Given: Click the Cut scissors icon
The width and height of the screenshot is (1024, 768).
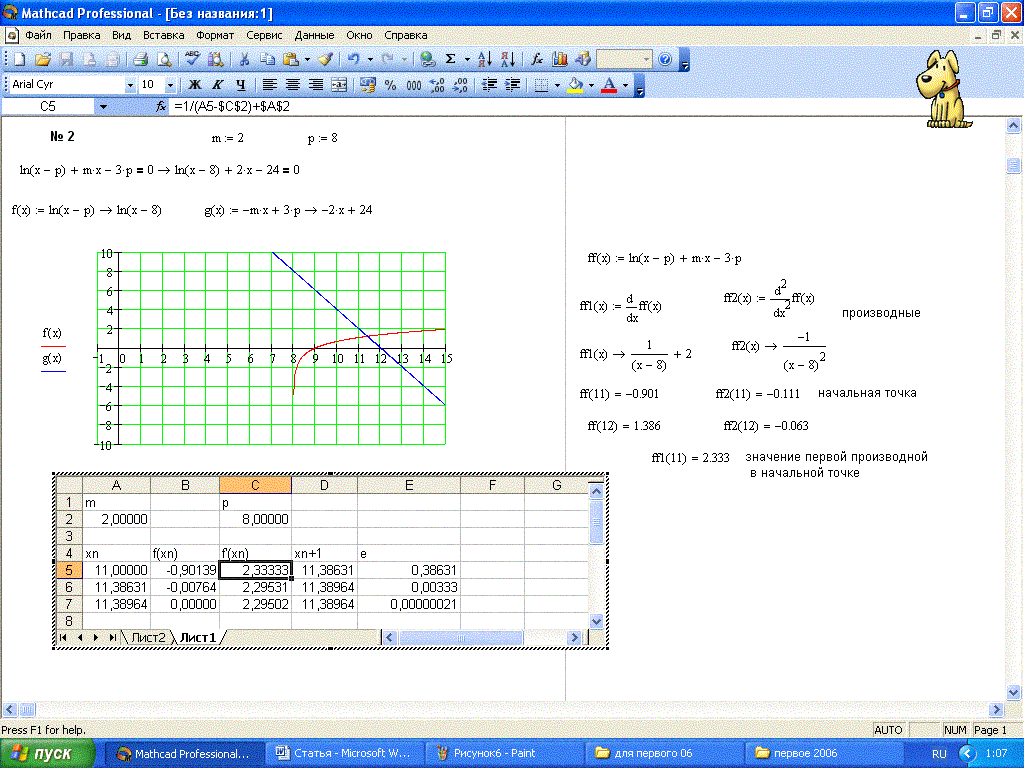Looking at the screenshot, I should point(243,60).
